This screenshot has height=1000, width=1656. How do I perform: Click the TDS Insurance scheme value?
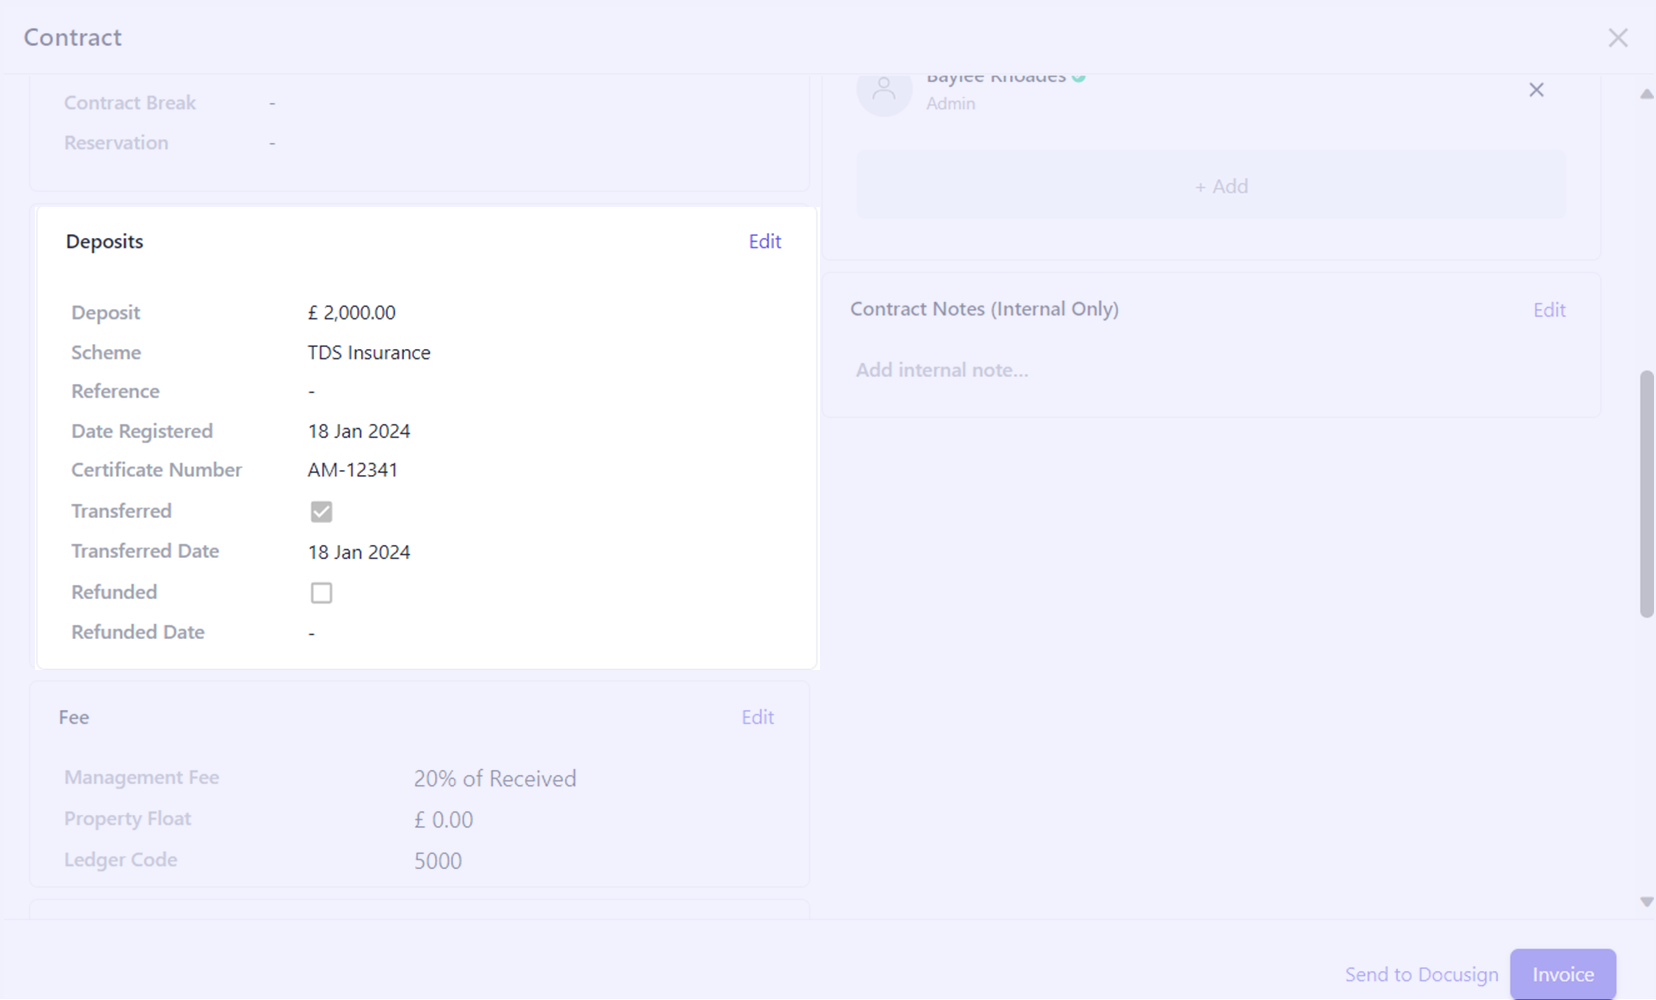(x=369, y=353)
